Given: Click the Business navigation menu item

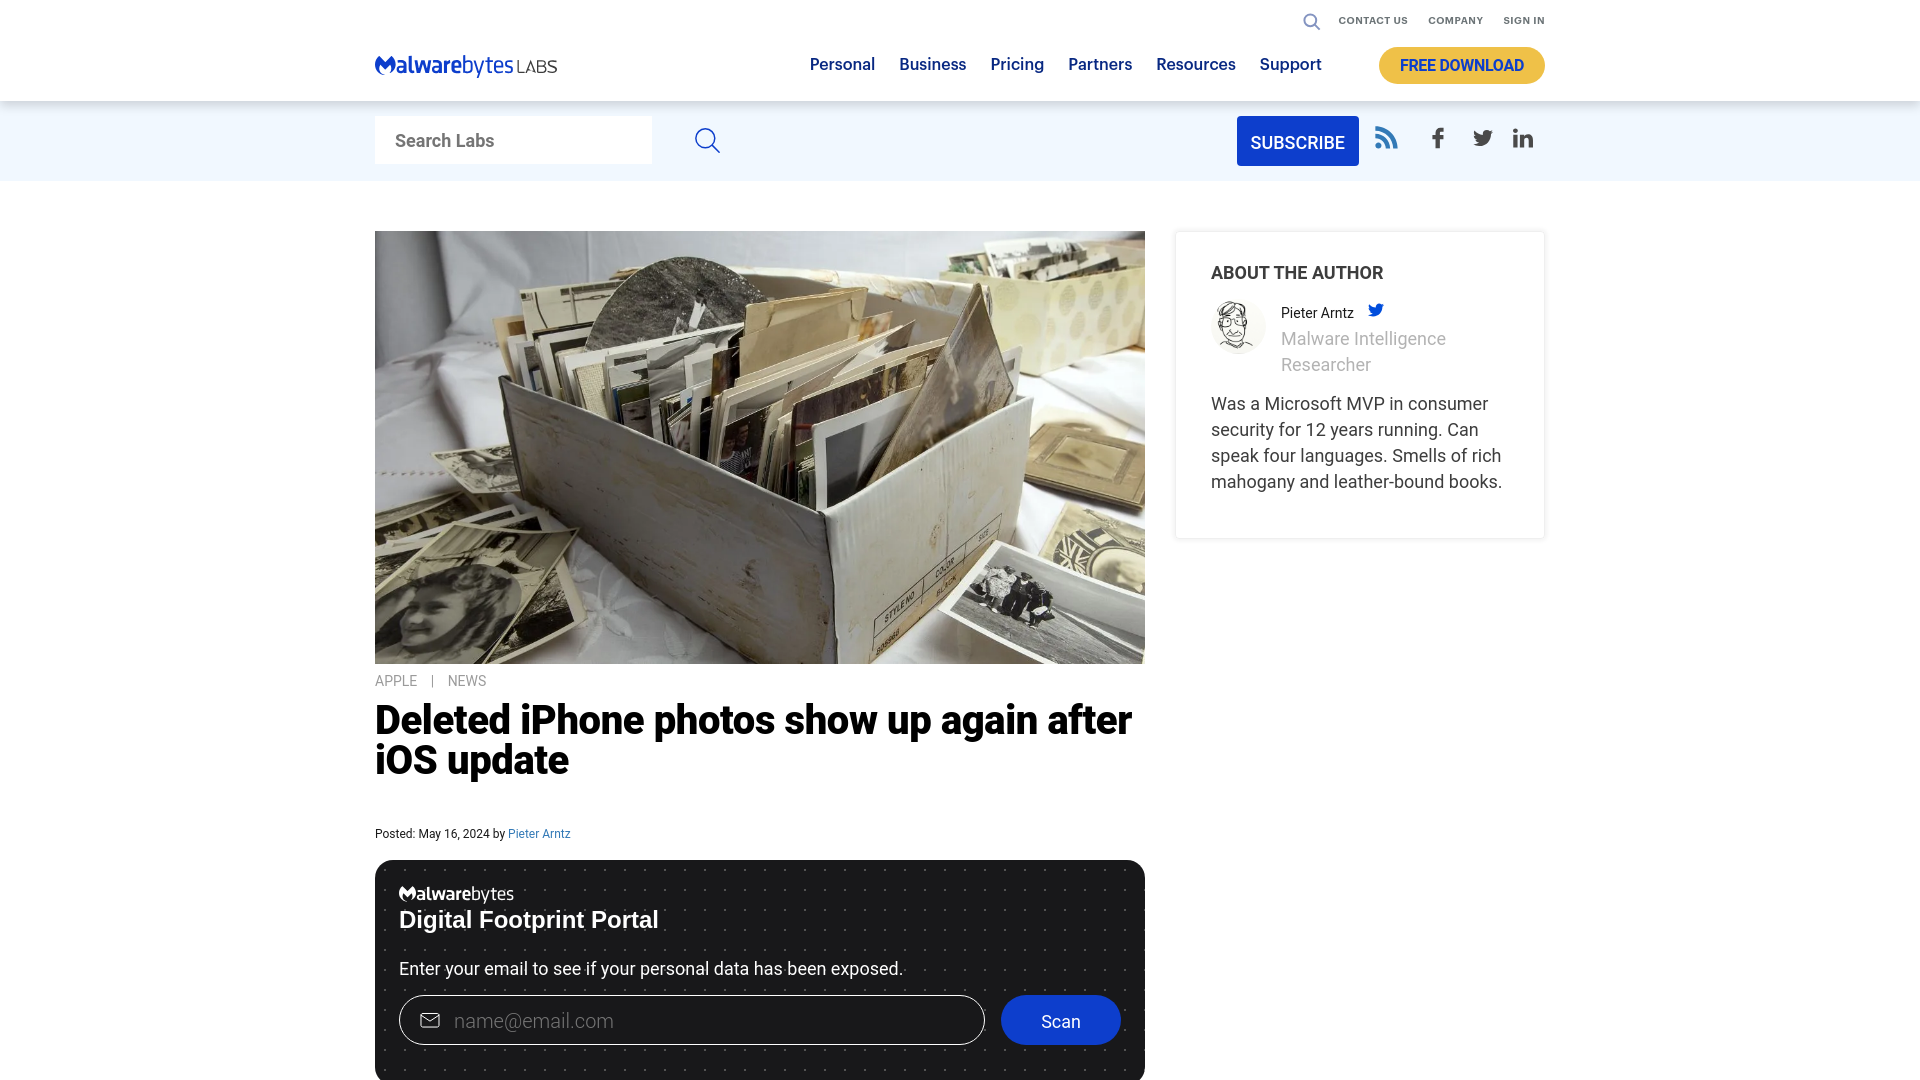Looking at the screenshot, I should click(x=932, y=65).
